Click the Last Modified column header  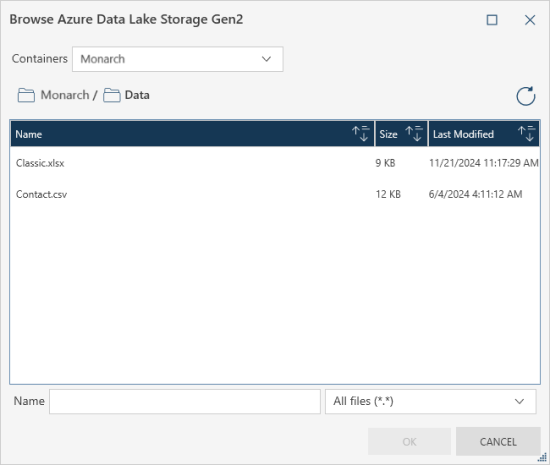click(484, 134)
